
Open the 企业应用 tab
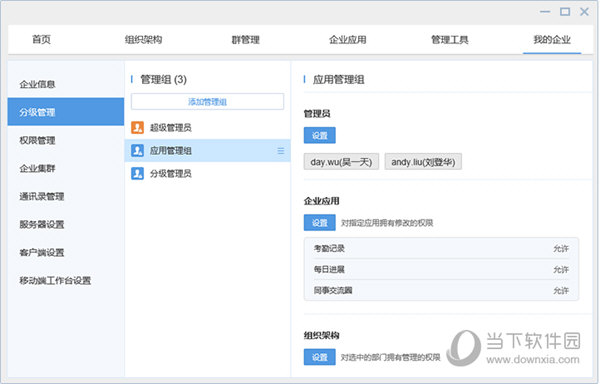[348, 39]
